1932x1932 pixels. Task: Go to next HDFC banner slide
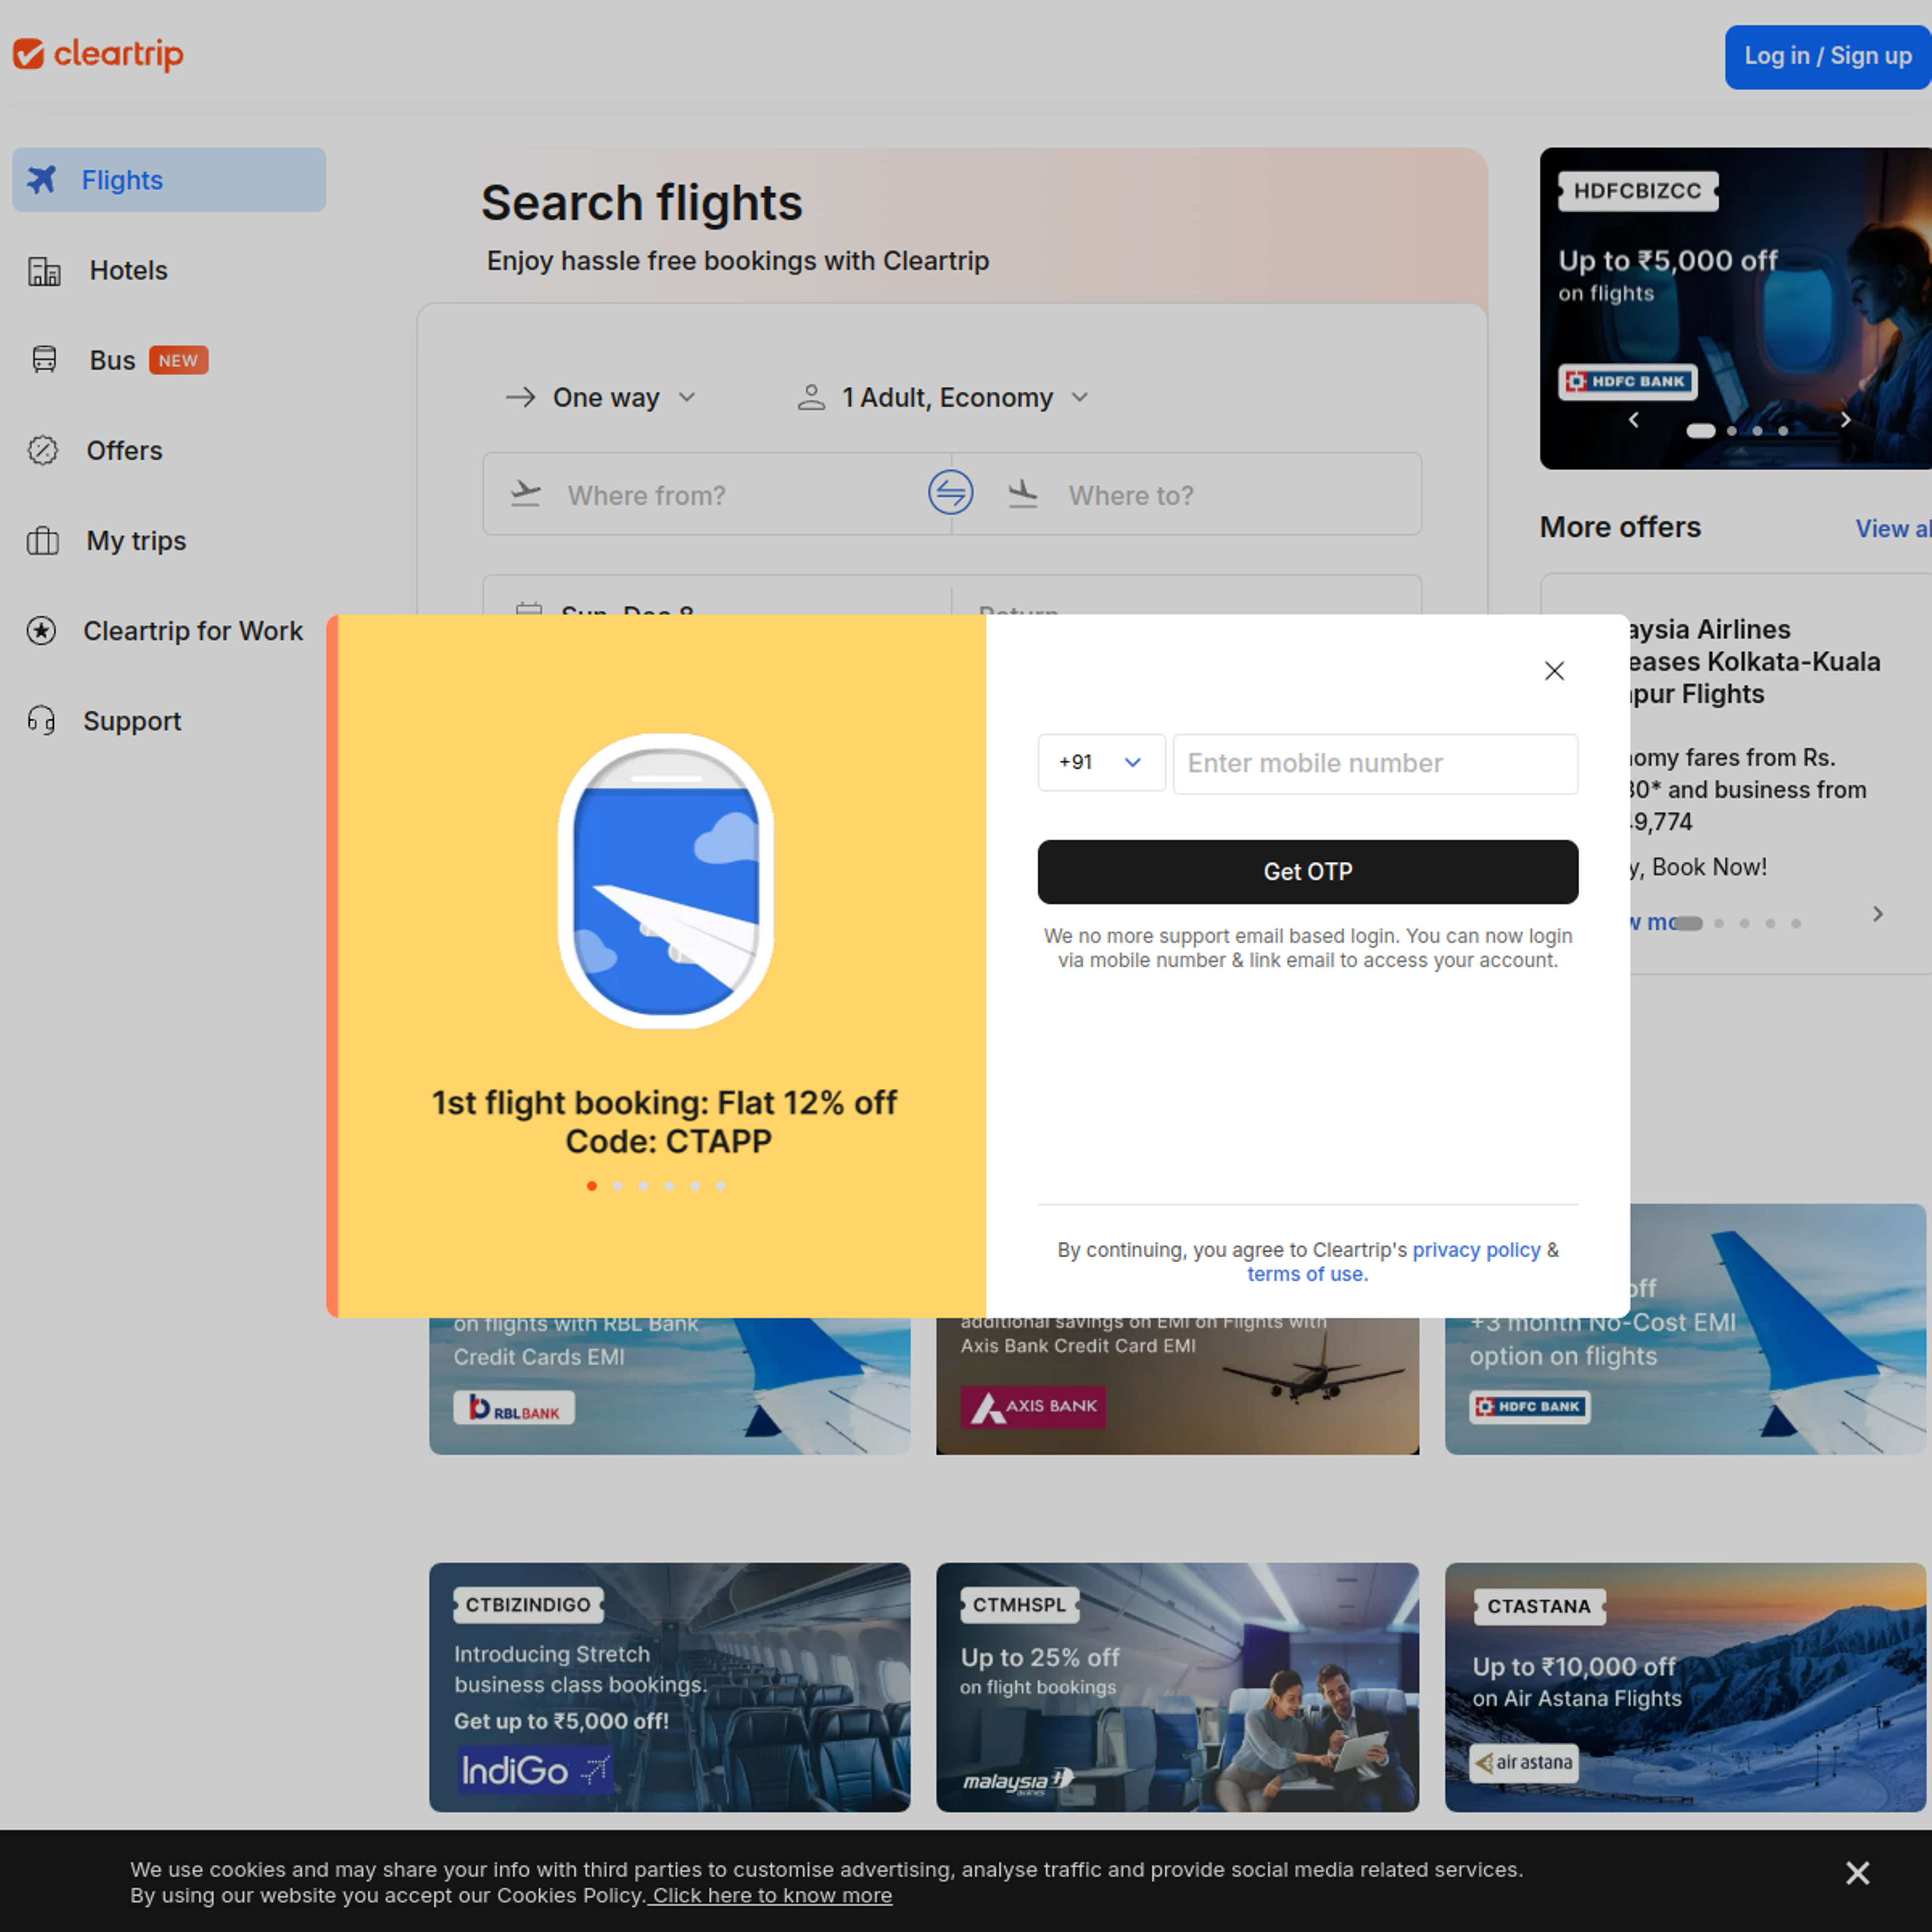click(1846, 420)
